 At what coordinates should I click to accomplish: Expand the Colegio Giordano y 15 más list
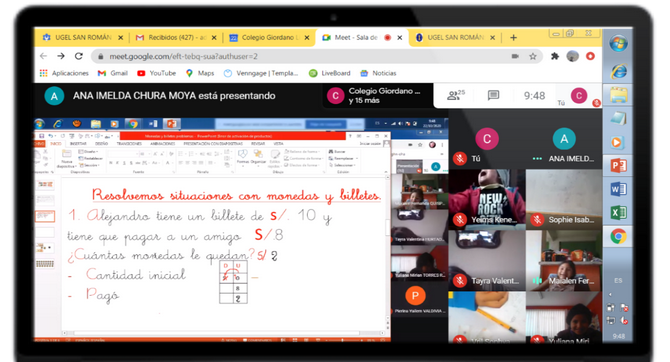point(377,96)
